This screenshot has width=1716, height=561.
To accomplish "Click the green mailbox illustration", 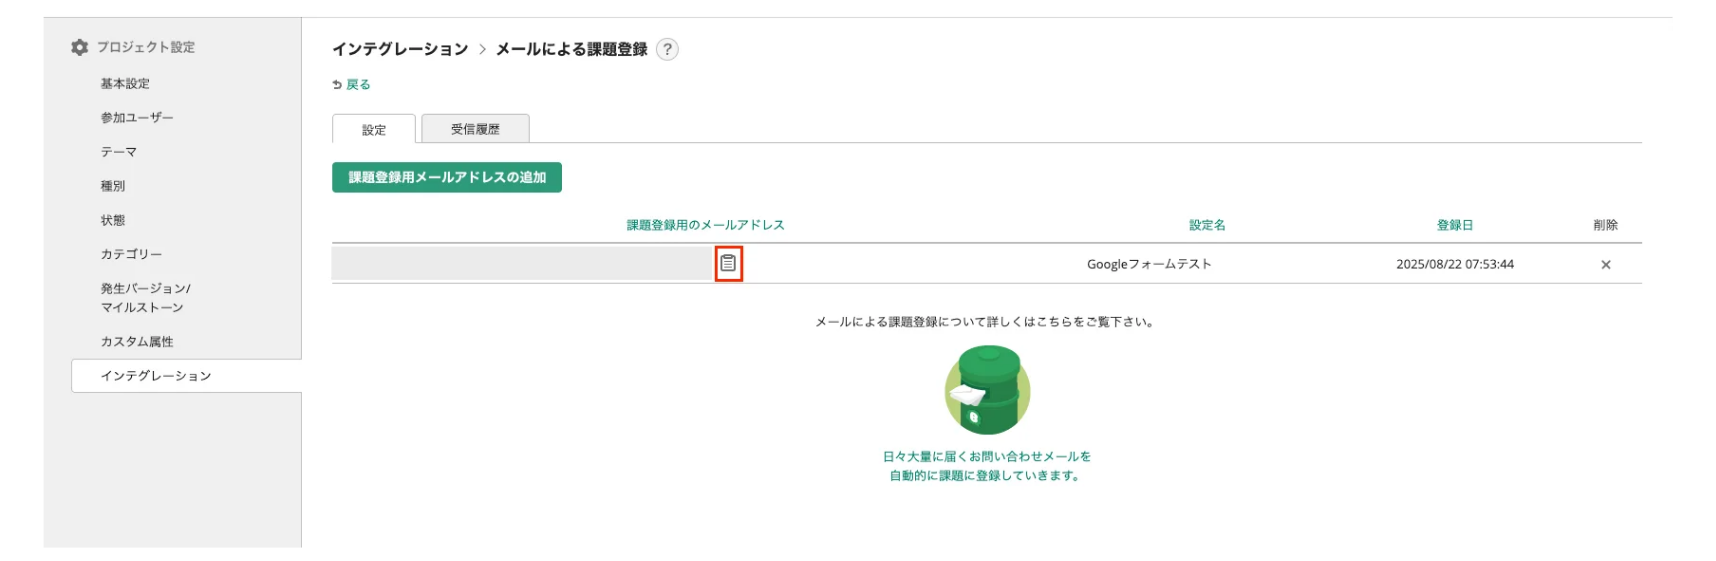I will (988, 390).
